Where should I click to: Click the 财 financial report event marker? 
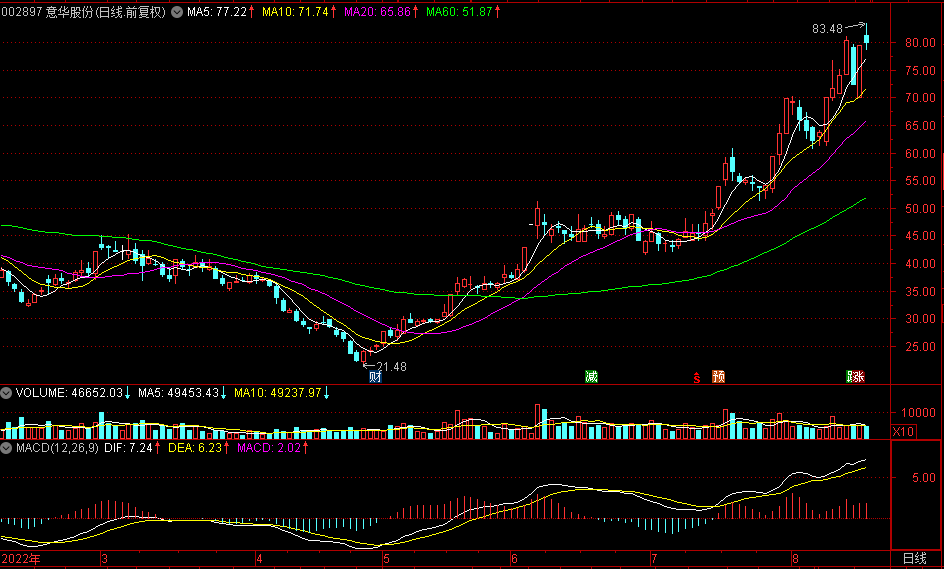point(375,377)
